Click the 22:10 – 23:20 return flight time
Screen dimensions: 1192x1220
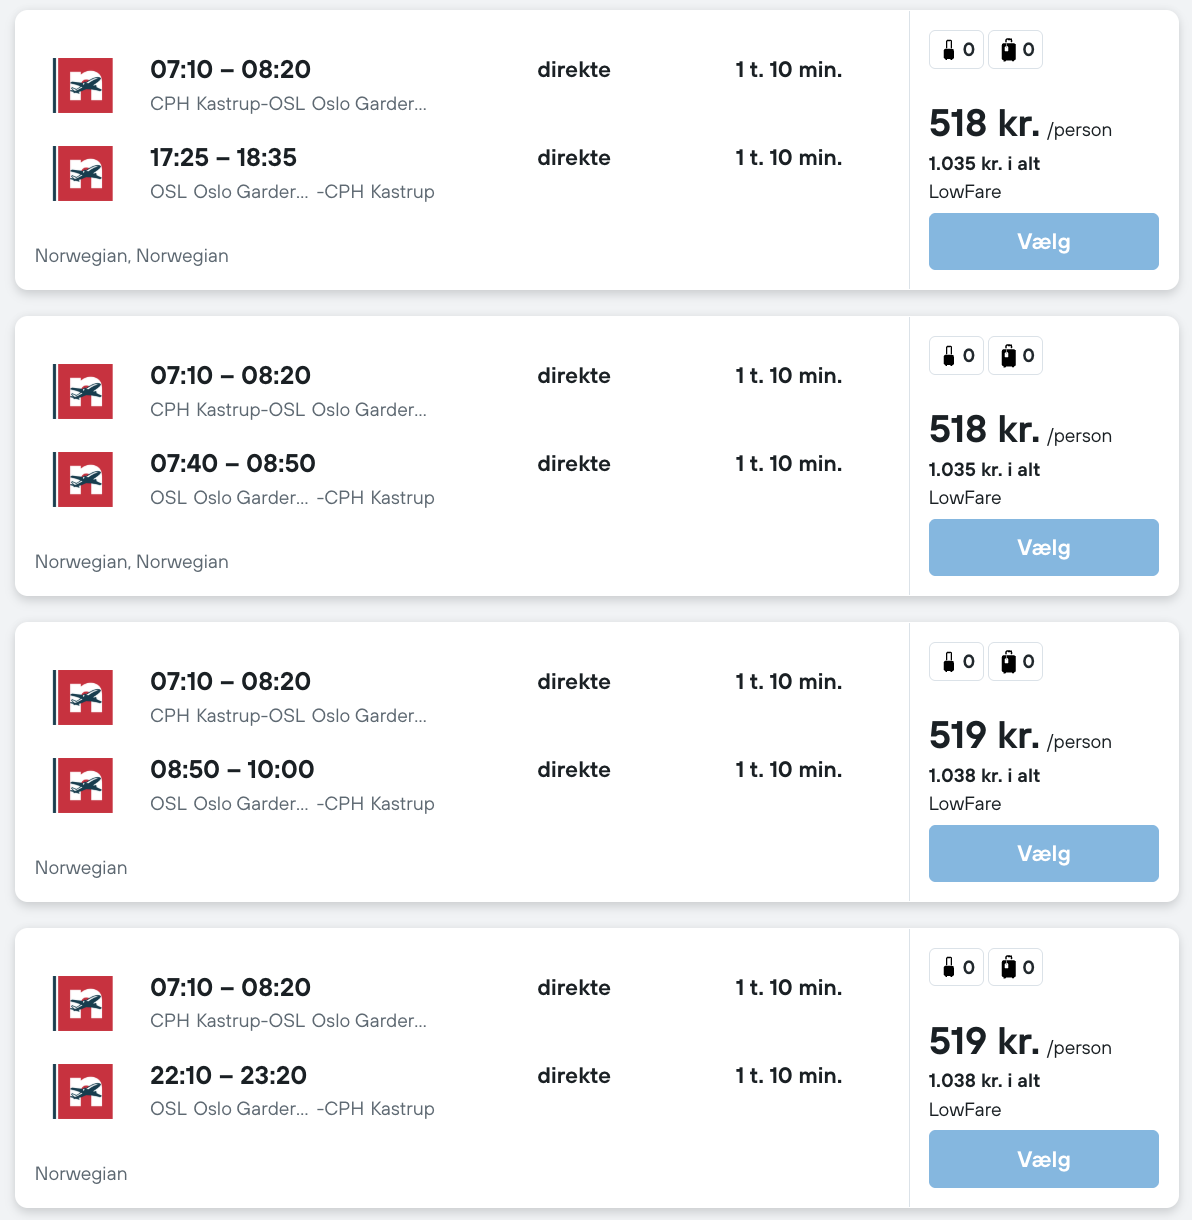[228, 1076]
